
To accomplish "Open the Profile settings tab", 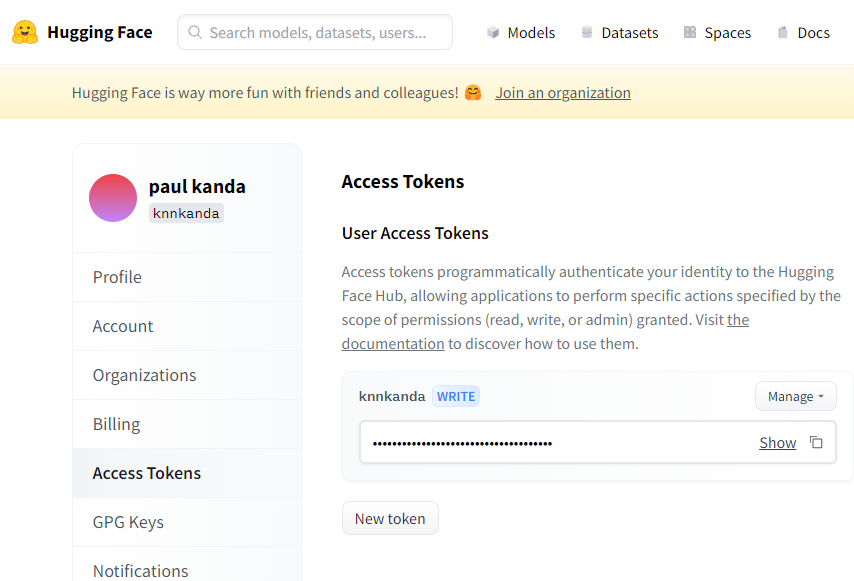I will [x=117, y=277].
